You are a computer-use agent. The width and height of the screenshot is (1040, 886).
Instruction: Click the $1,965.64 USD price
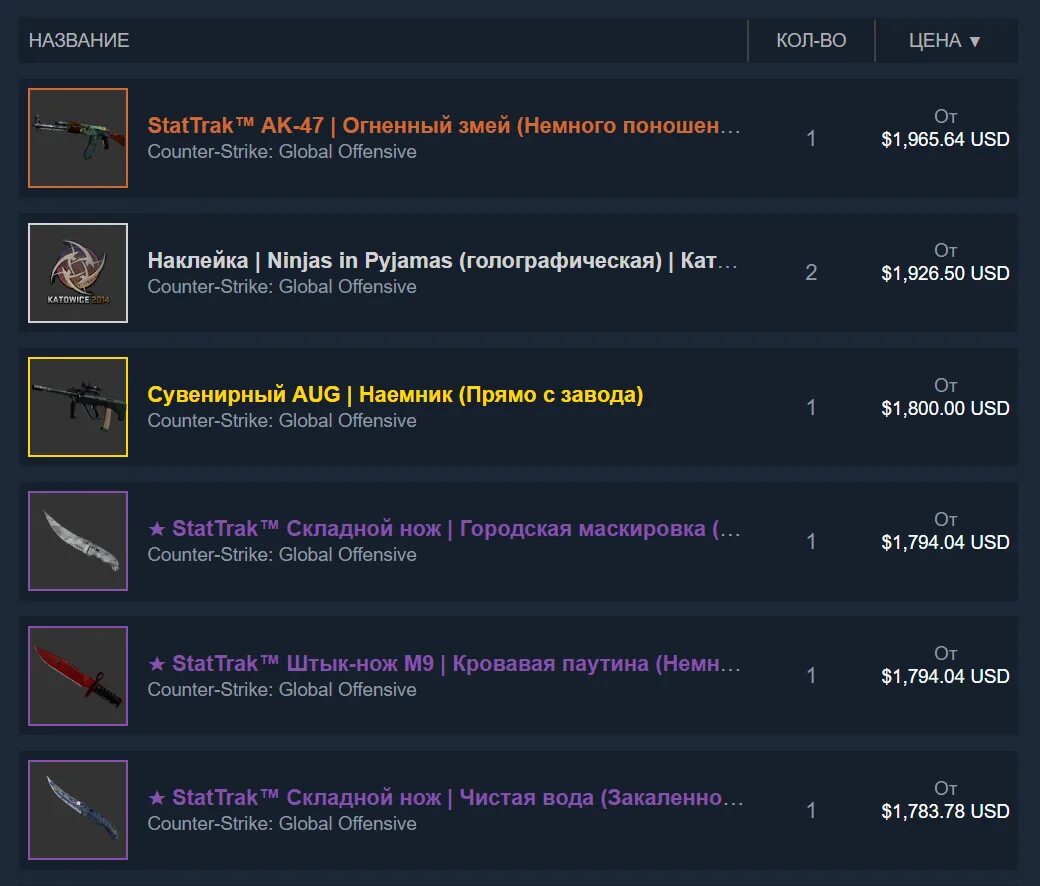coord(945,139)
